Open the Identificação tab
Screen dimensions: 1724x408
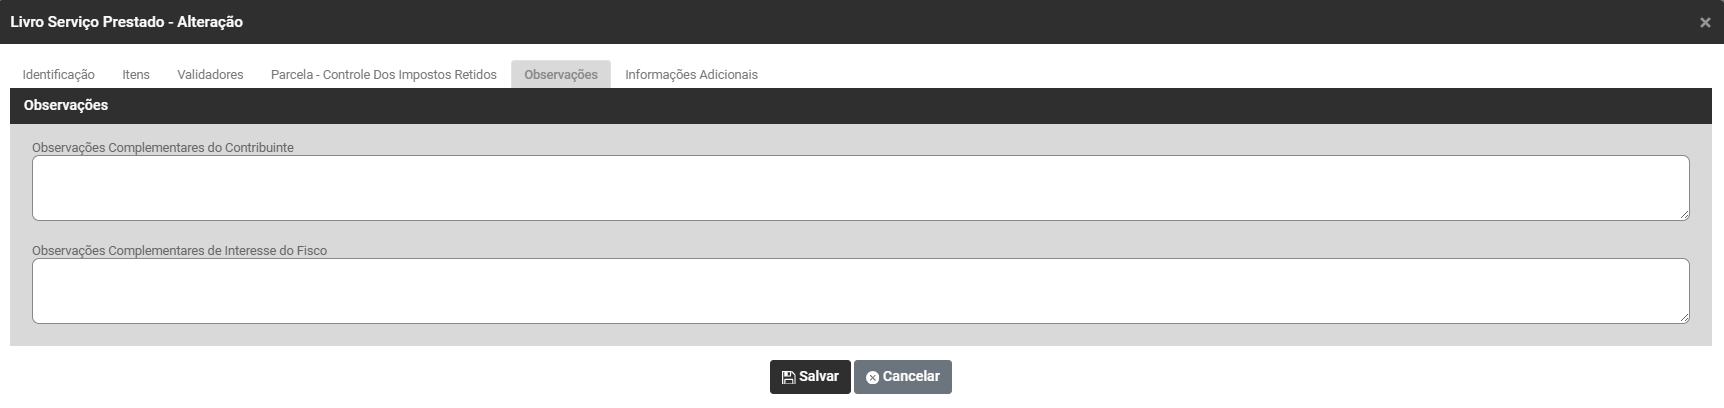(x=59, y=75)
